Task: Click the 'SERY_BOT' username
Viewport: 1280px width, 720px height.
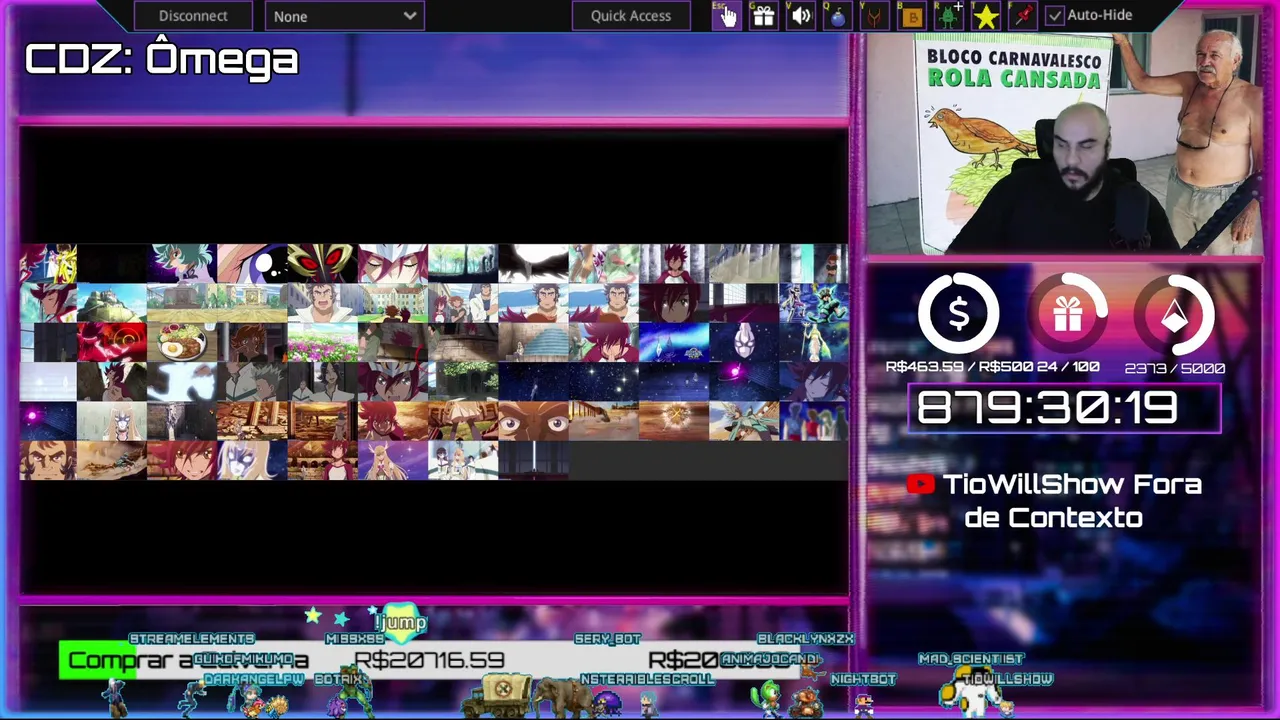Action: (608, 639)
